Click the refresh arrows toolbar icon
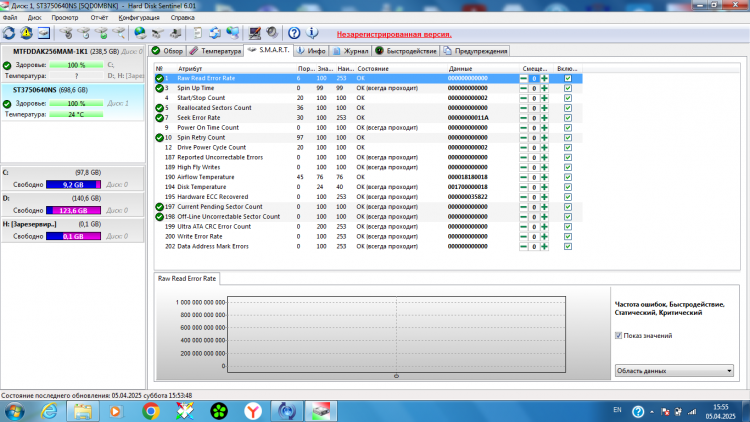The width and height of the screenshot is (750, 422). (9, 33)
